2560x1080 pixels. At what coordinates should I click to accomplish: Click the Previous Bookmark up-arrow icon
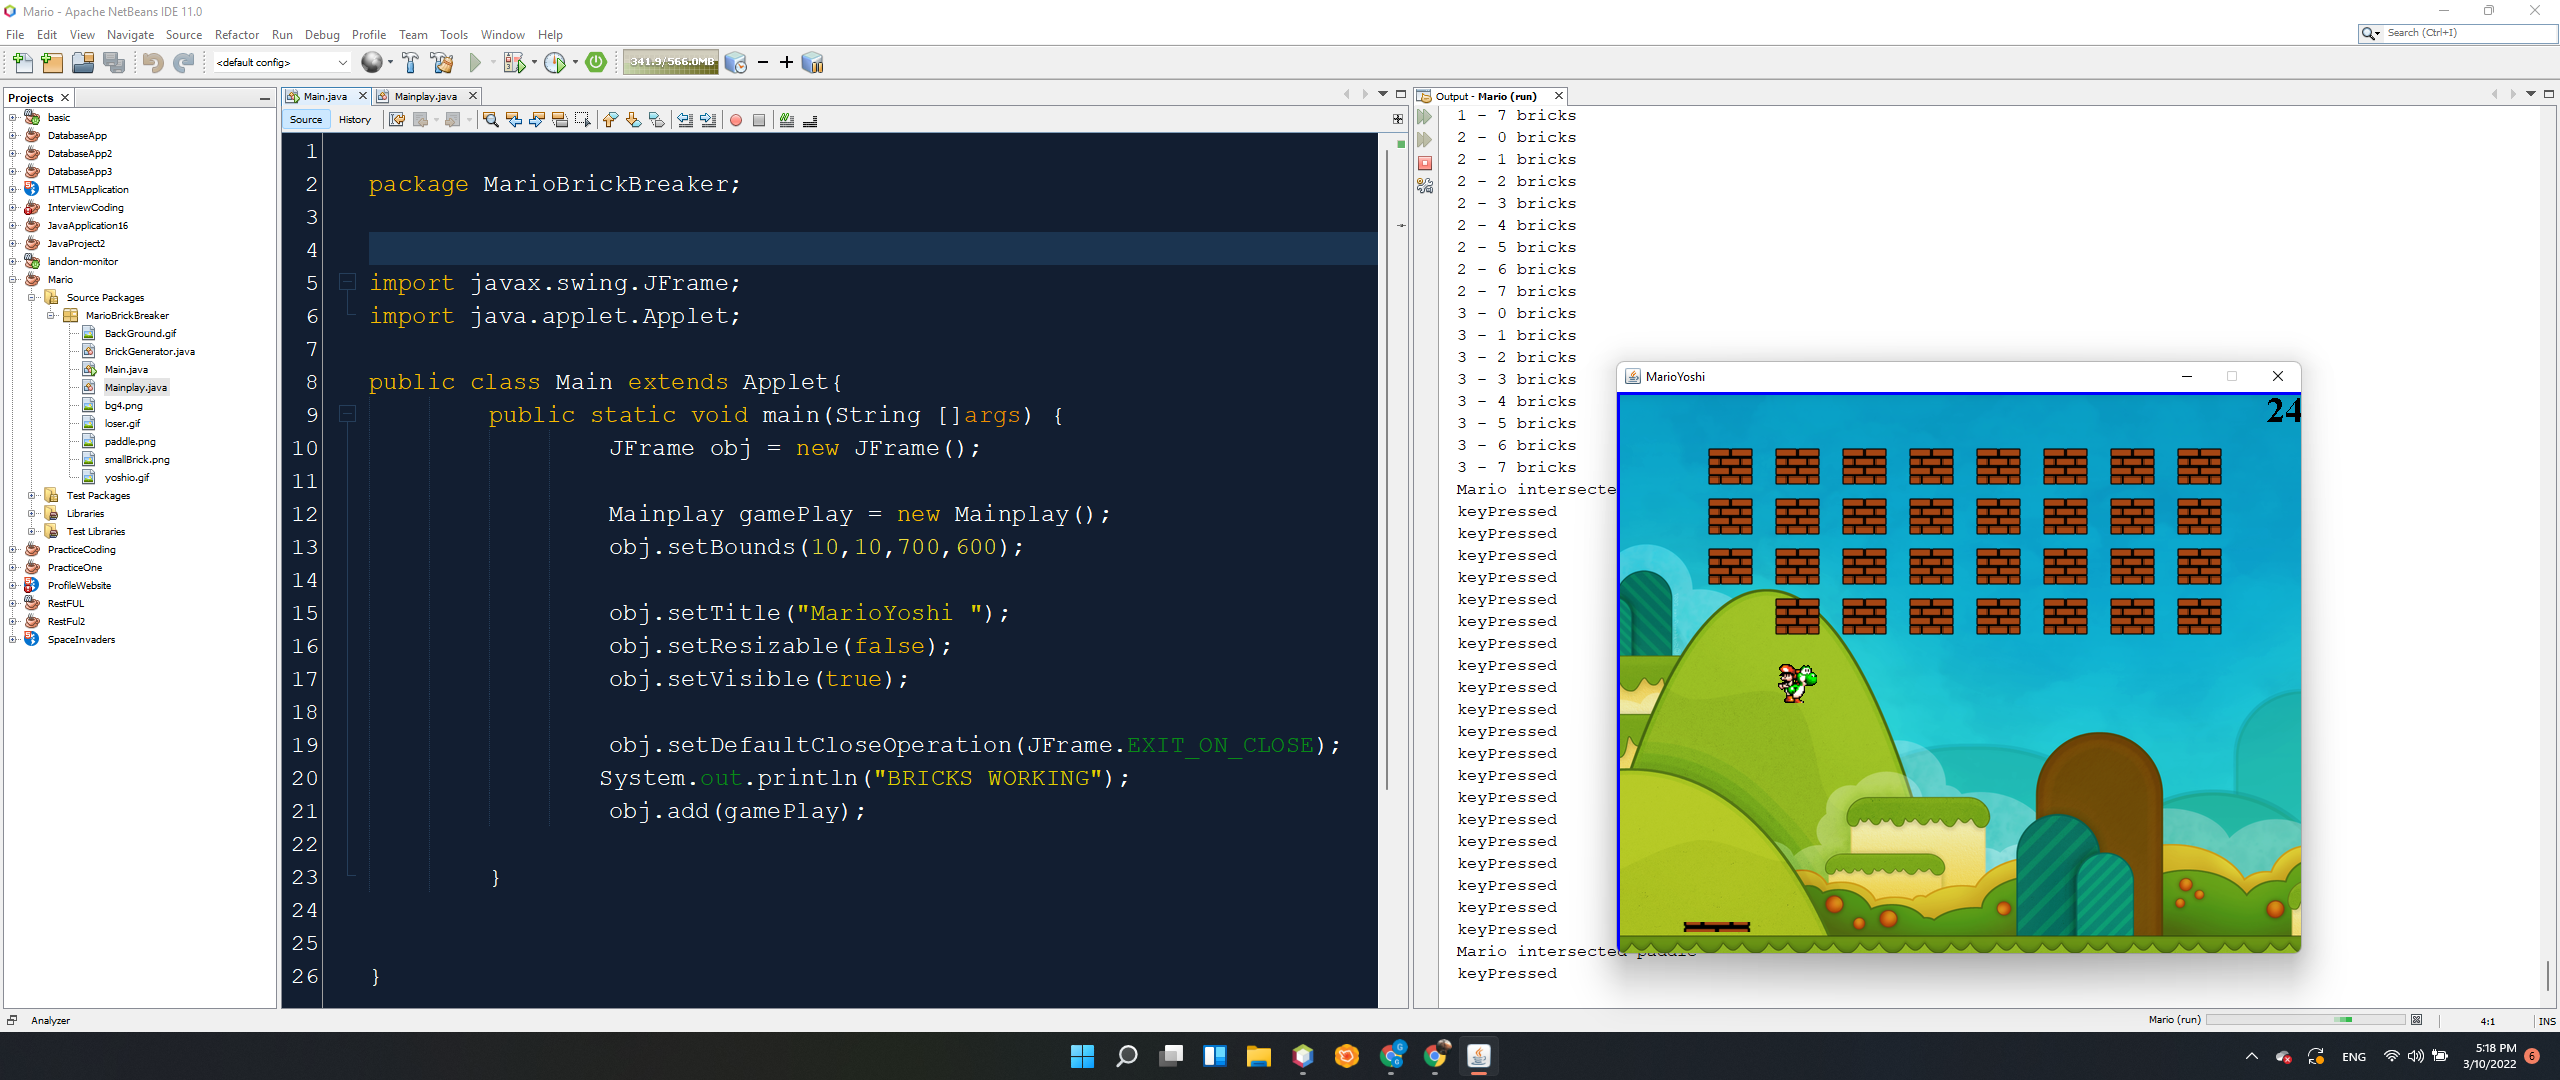[x=611, y=120]
